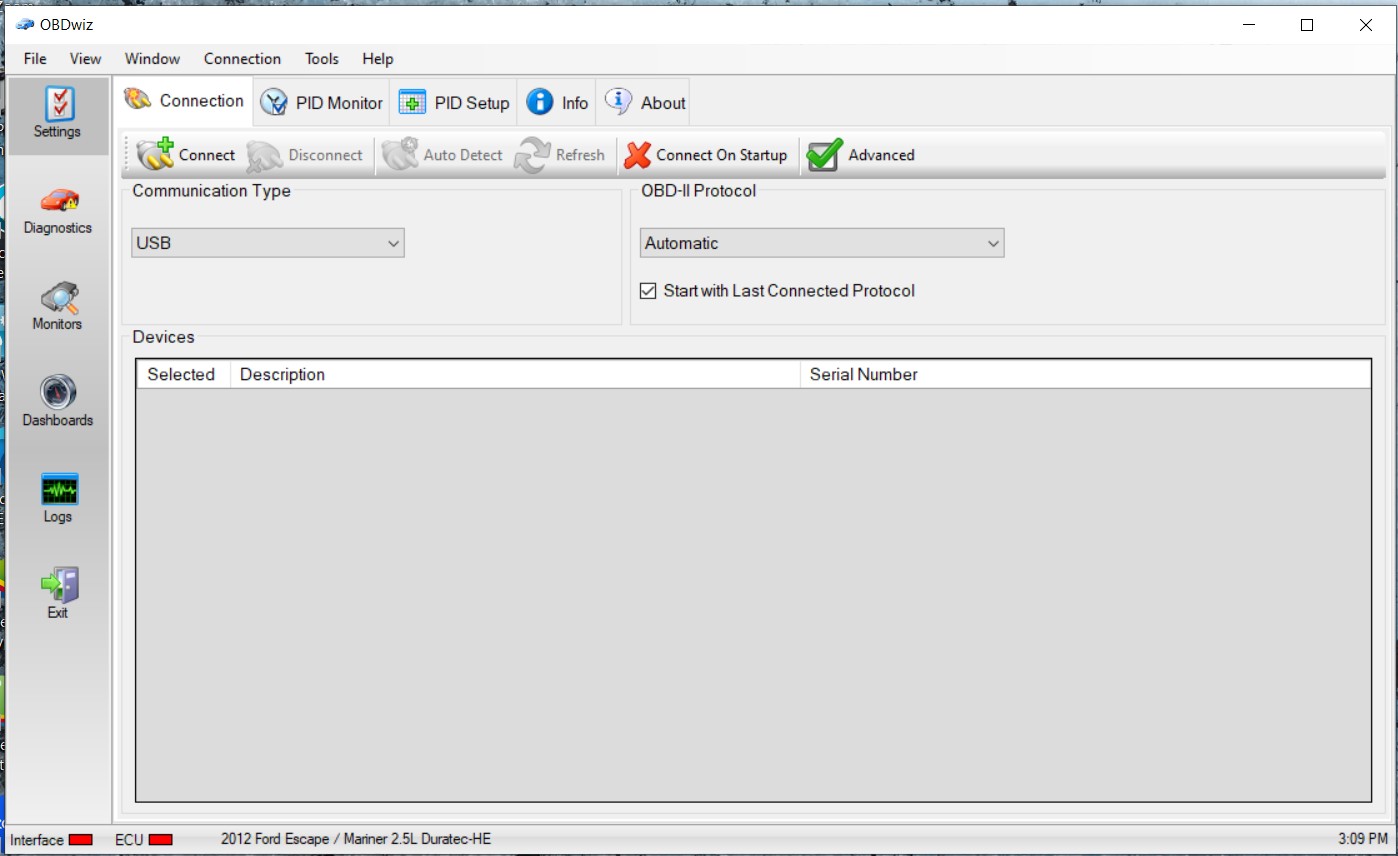Close the OBDwiz window
1398x856 pixels.
click(1366, 26)
